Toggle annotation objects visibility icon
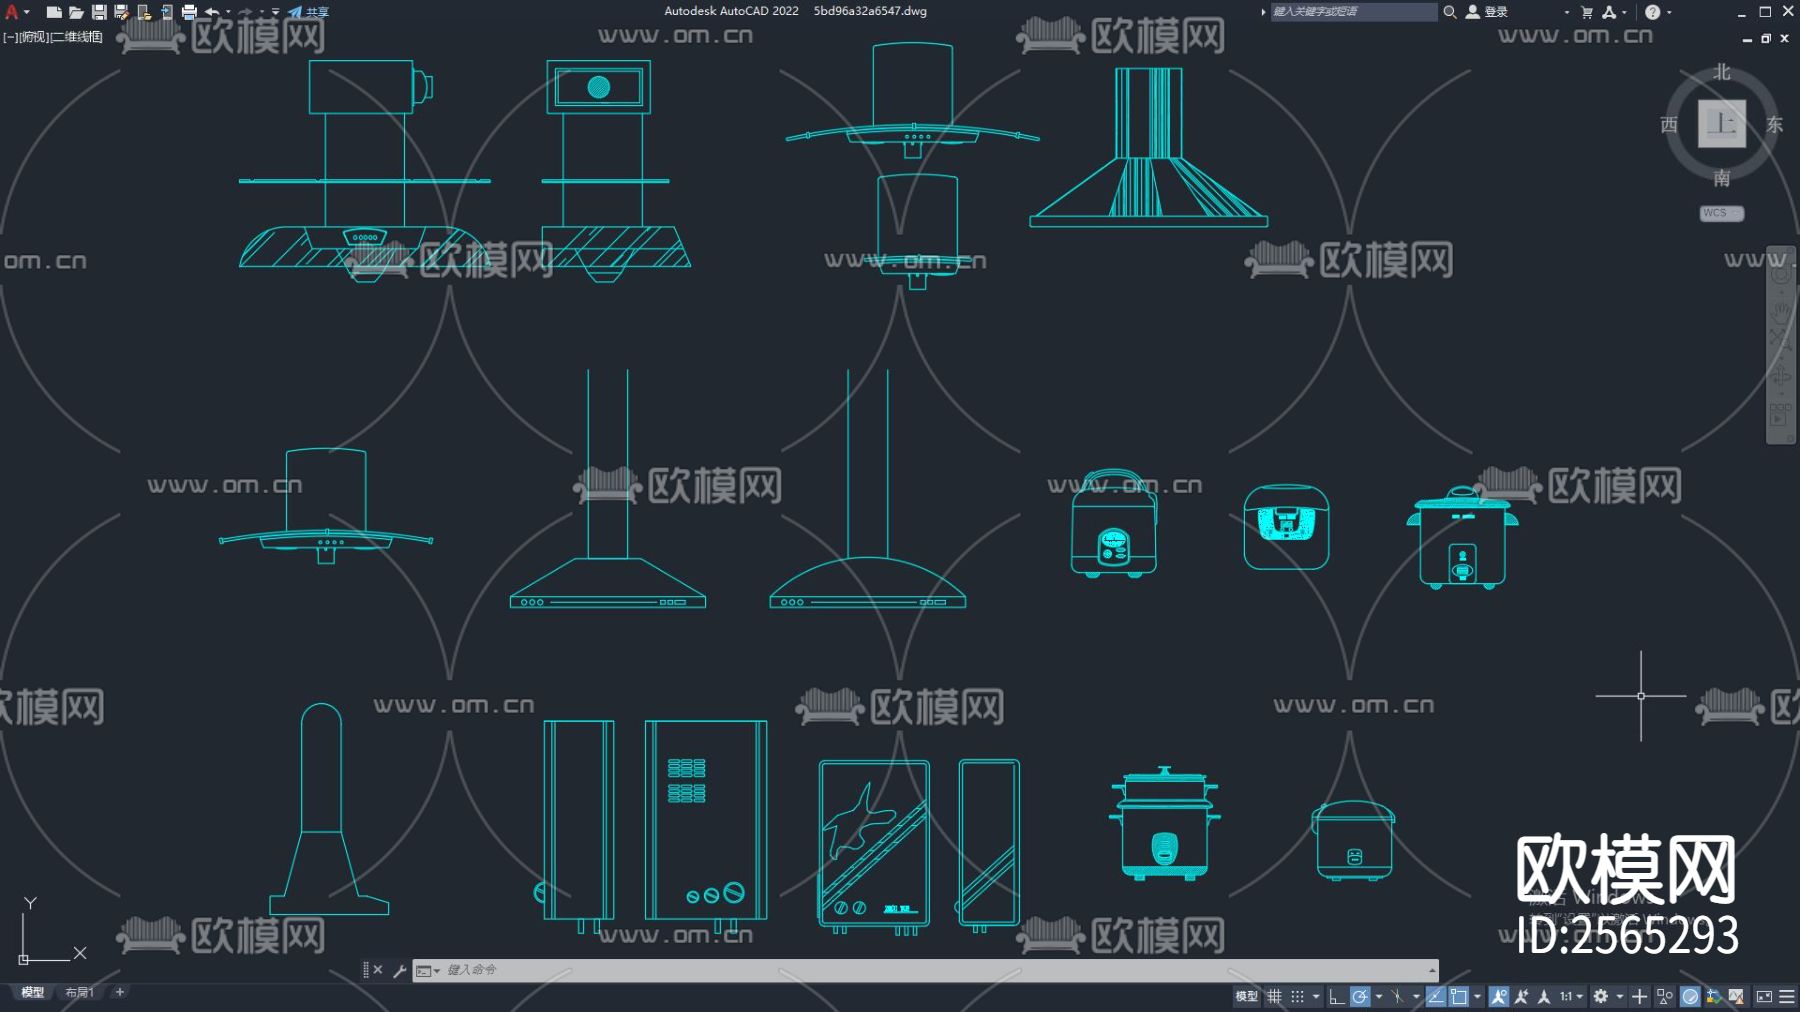 pyautogui.click(x=1498, y=996)
